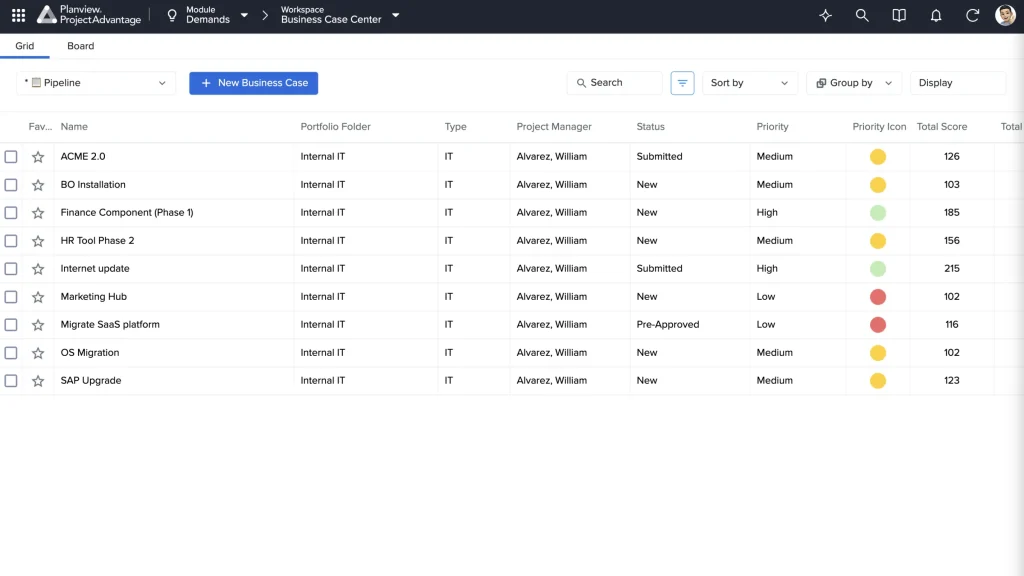Open the Display options dropdown
This screenshot has width=1024, height=576.
click(x=957, y=83)
